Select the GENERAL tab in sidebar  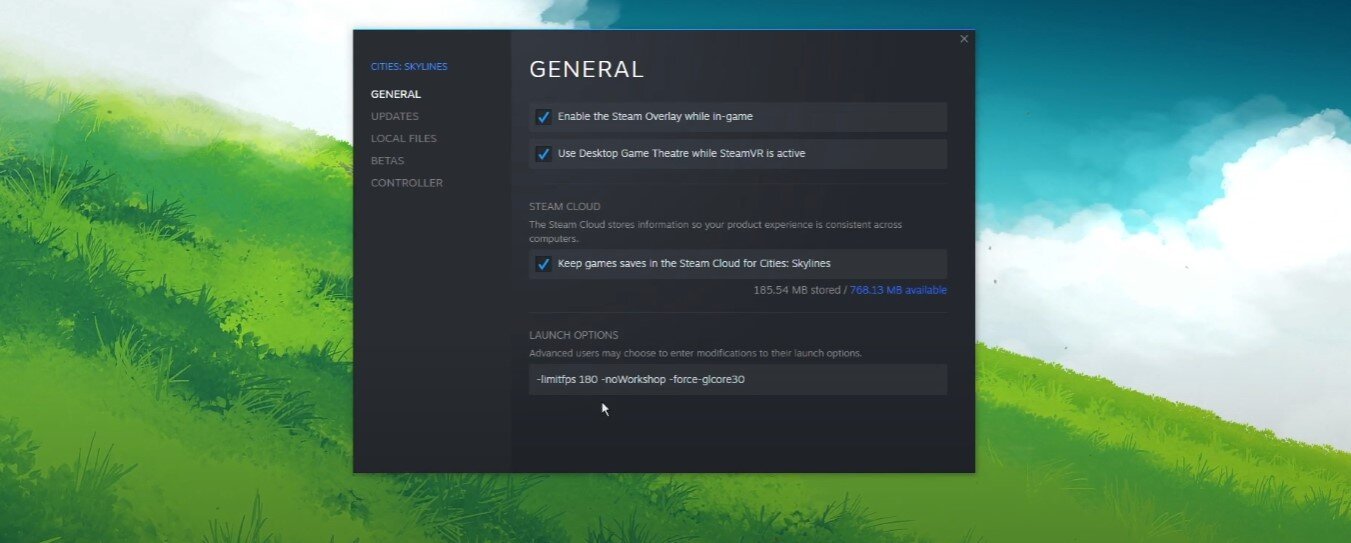click(396, 94)
